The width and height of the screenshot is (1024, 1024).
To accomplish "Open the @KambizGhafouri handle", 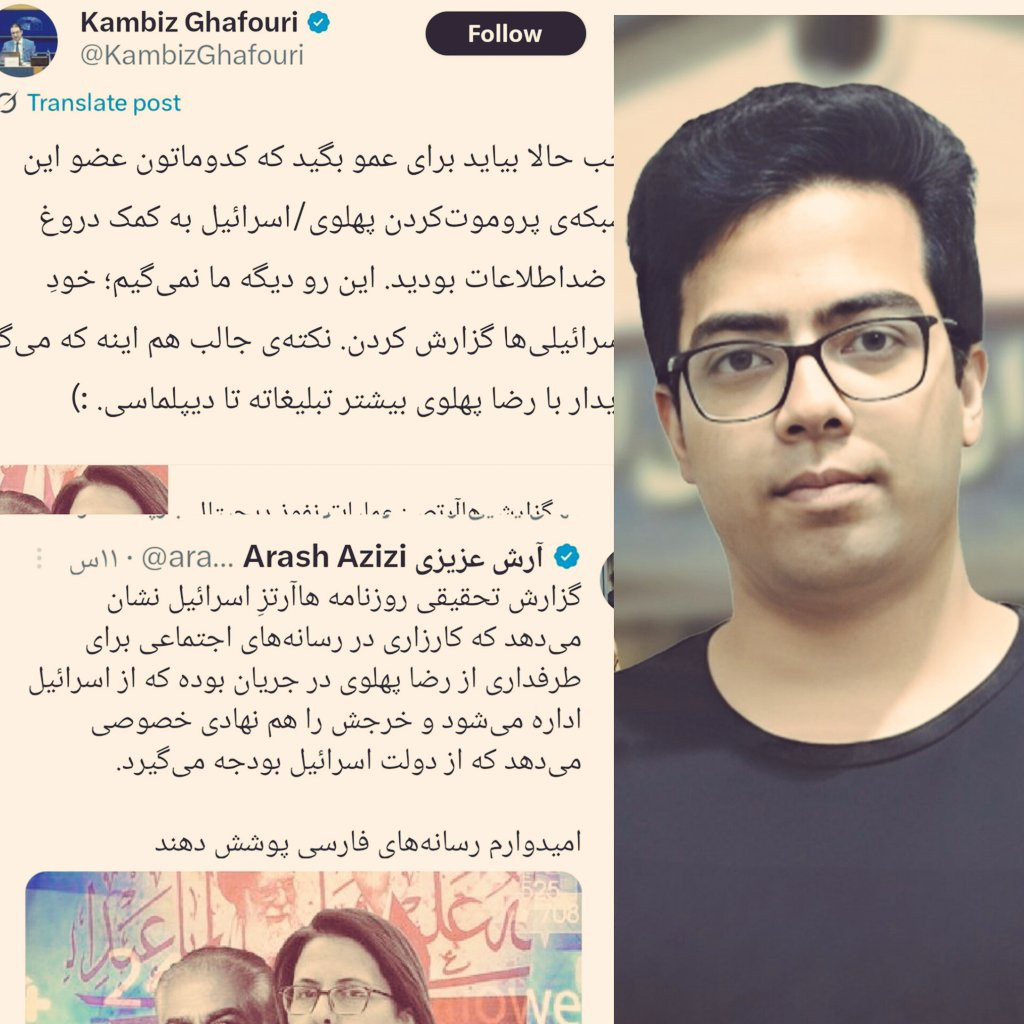I will coord(192,55).
